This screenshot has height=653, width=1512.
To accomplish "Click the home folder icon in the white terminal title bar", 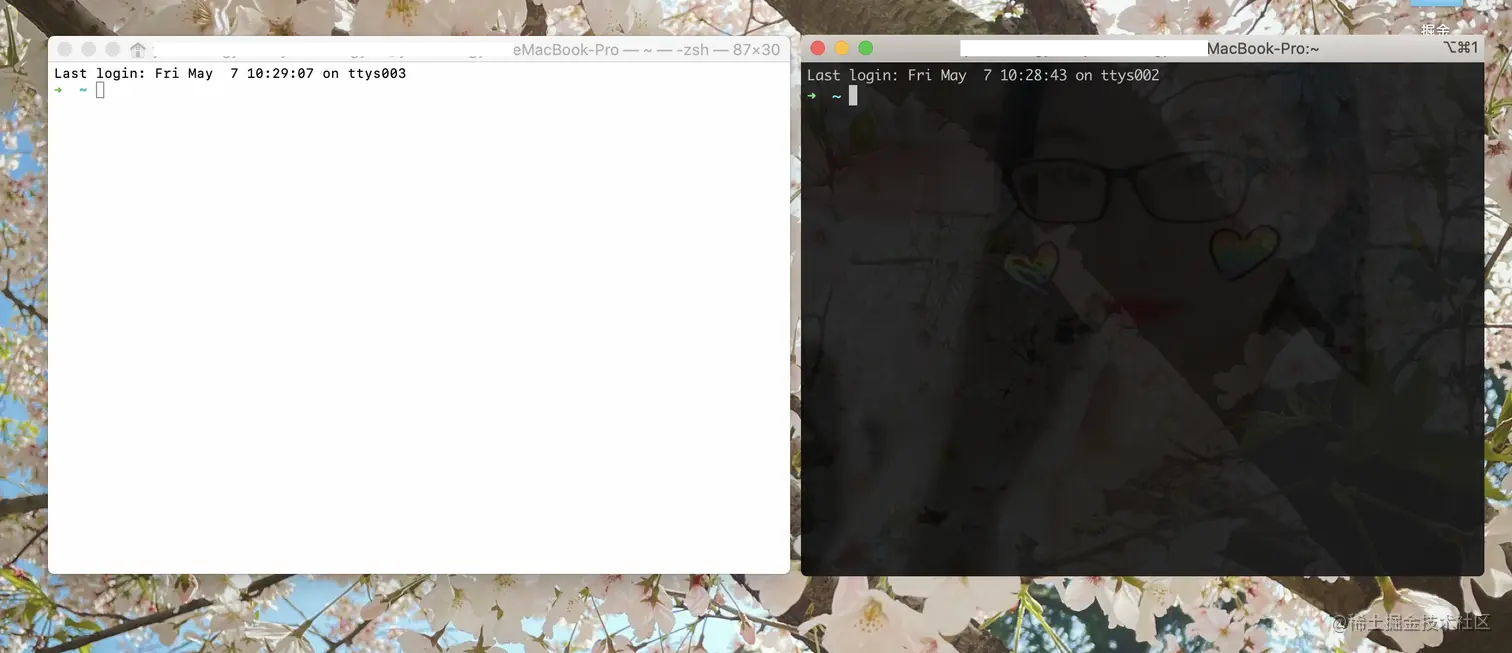I will (x=138, y=49).
